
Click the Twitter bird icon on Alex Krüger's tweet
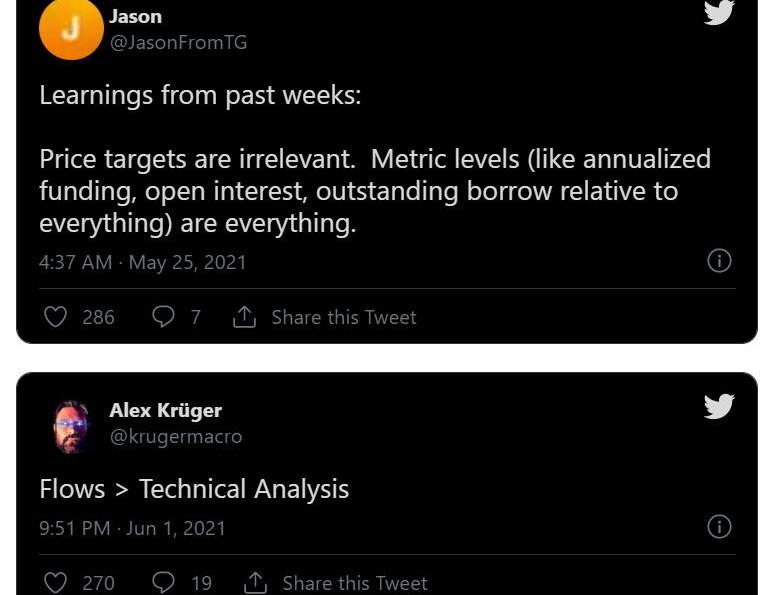(719, 406)
